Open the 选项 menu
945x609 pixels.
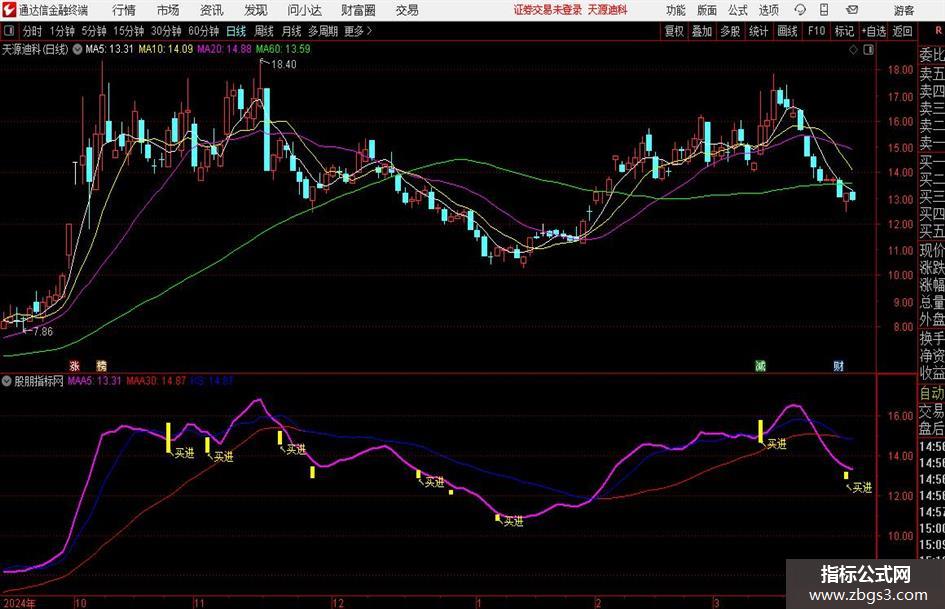click(x=768, y=10)
